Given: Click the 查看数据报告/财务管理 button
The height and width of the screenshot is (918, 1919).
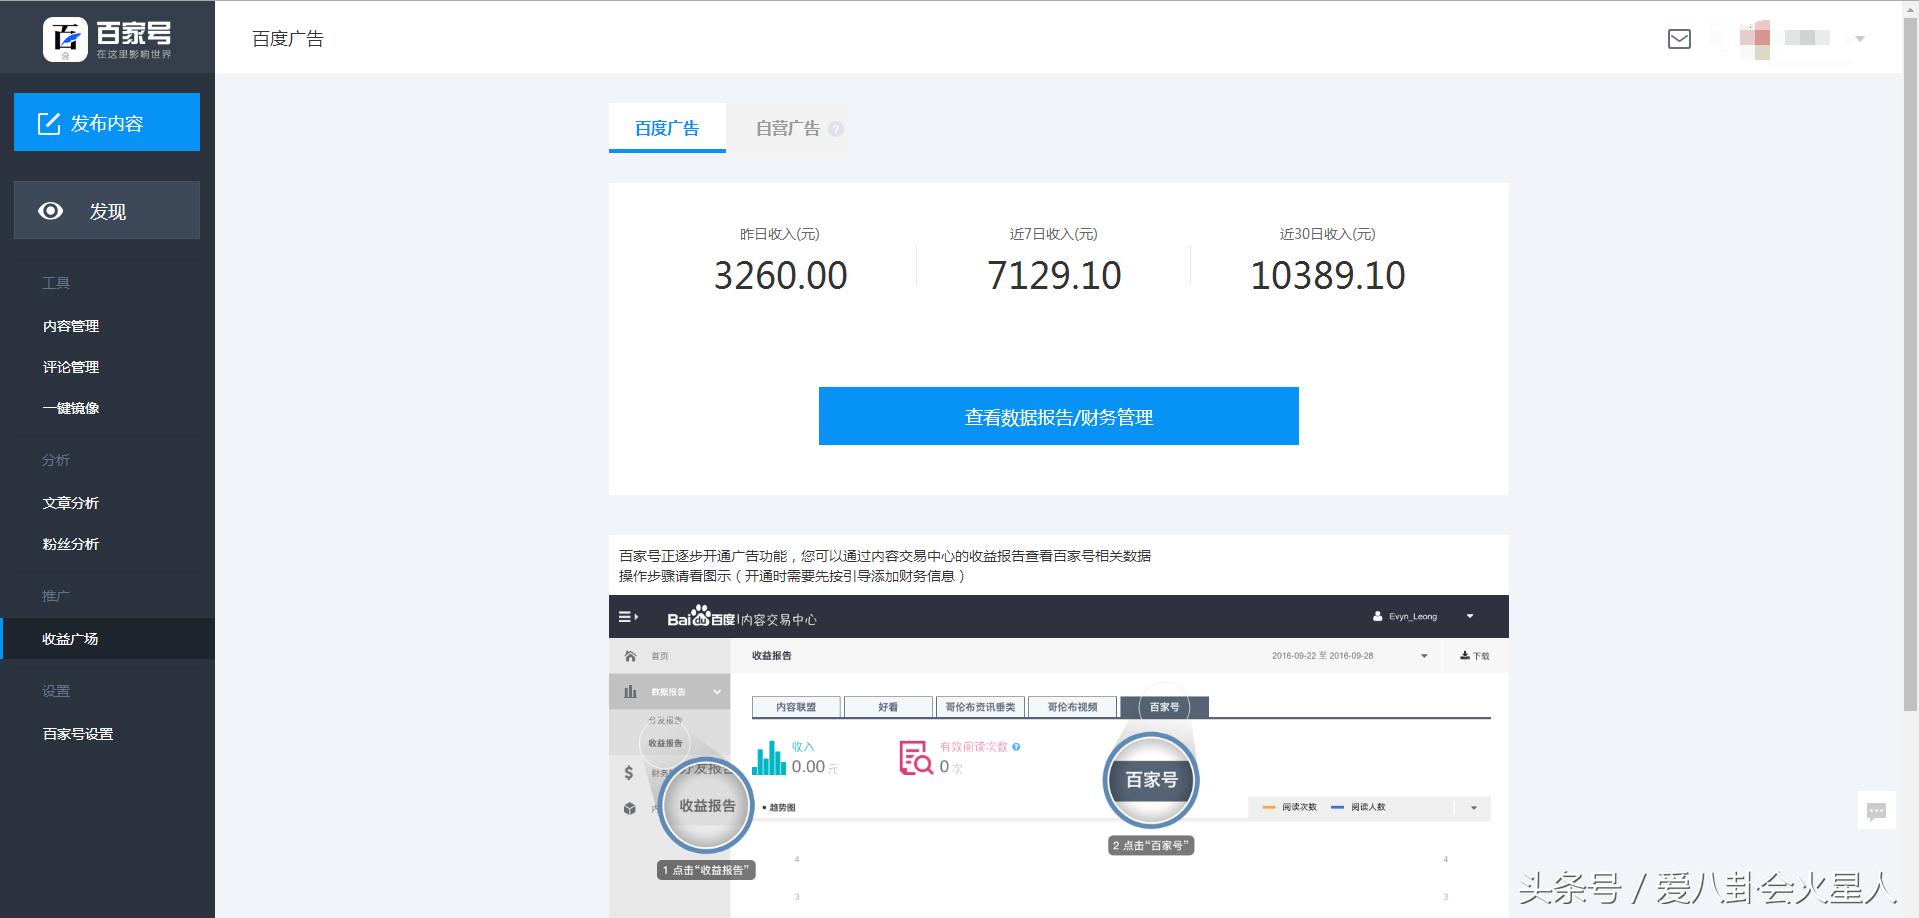Looking at the screenshot, I should point(1057,416).
